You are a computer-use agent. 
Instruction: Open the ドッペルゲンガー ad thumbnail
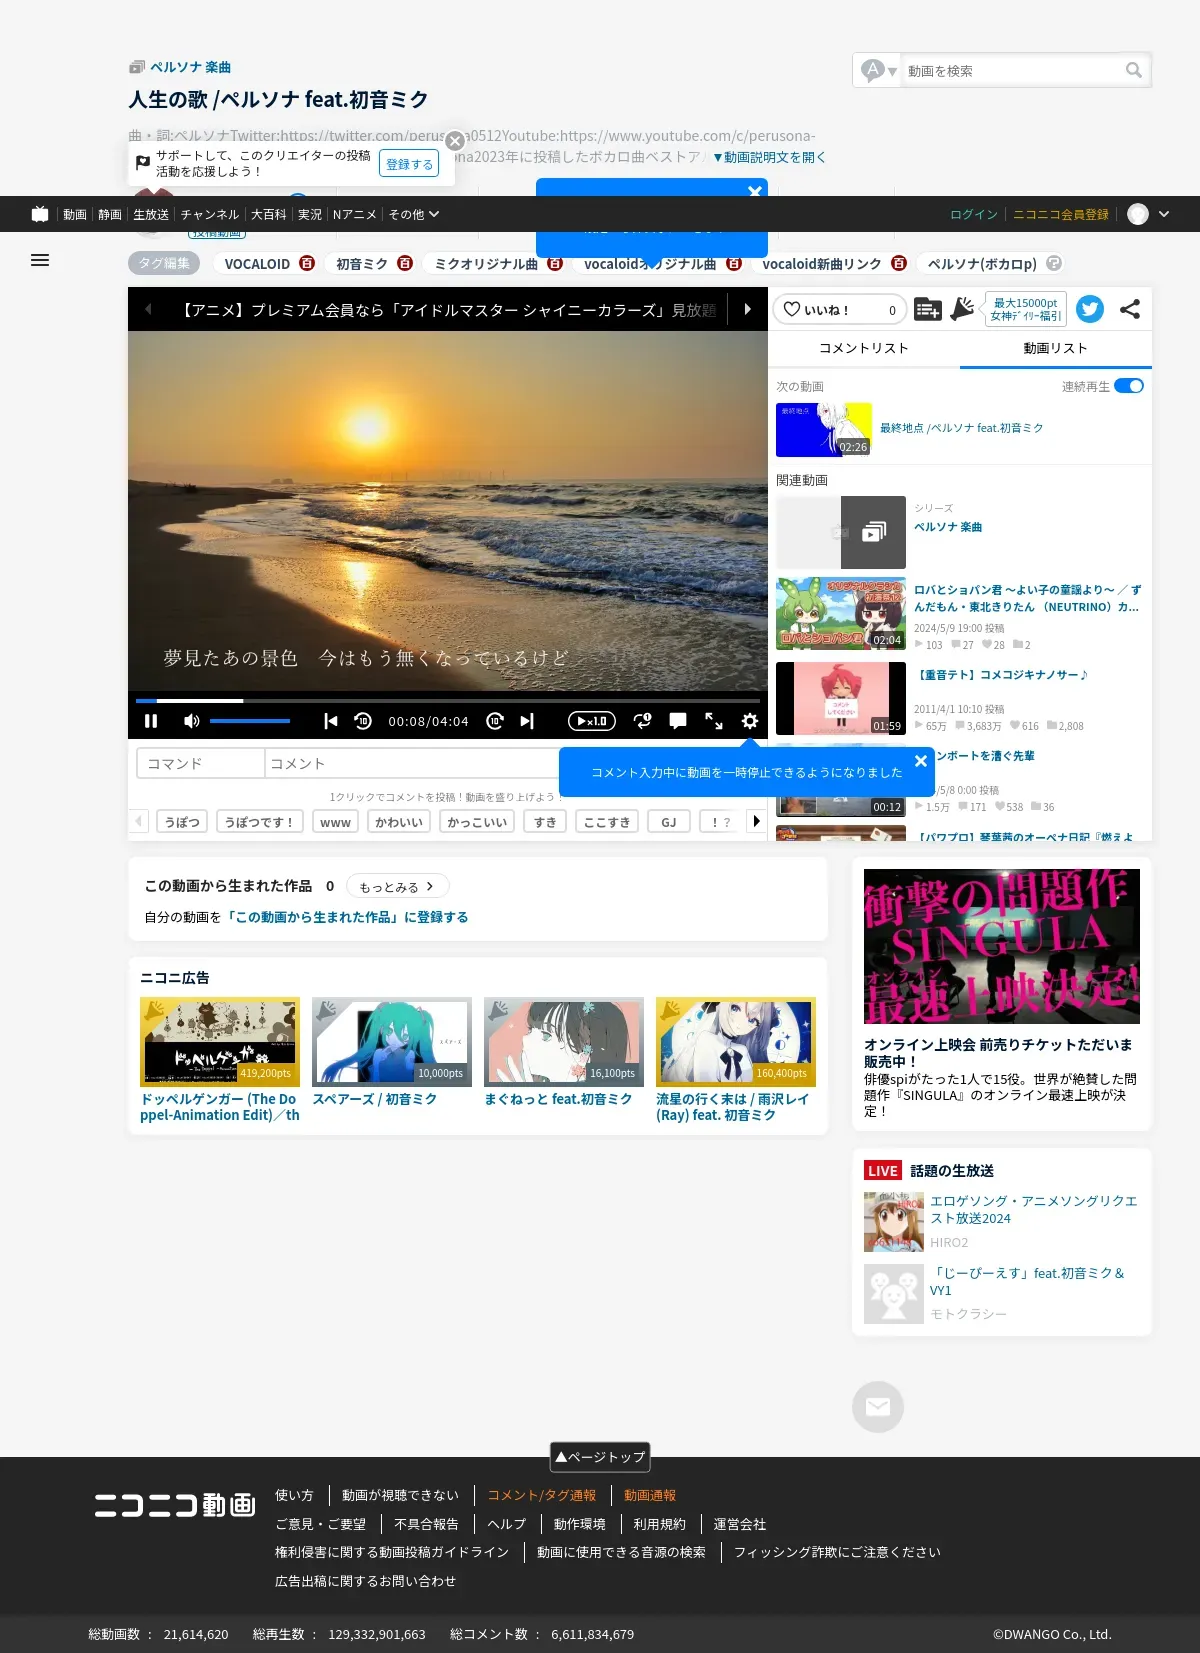220,1041
